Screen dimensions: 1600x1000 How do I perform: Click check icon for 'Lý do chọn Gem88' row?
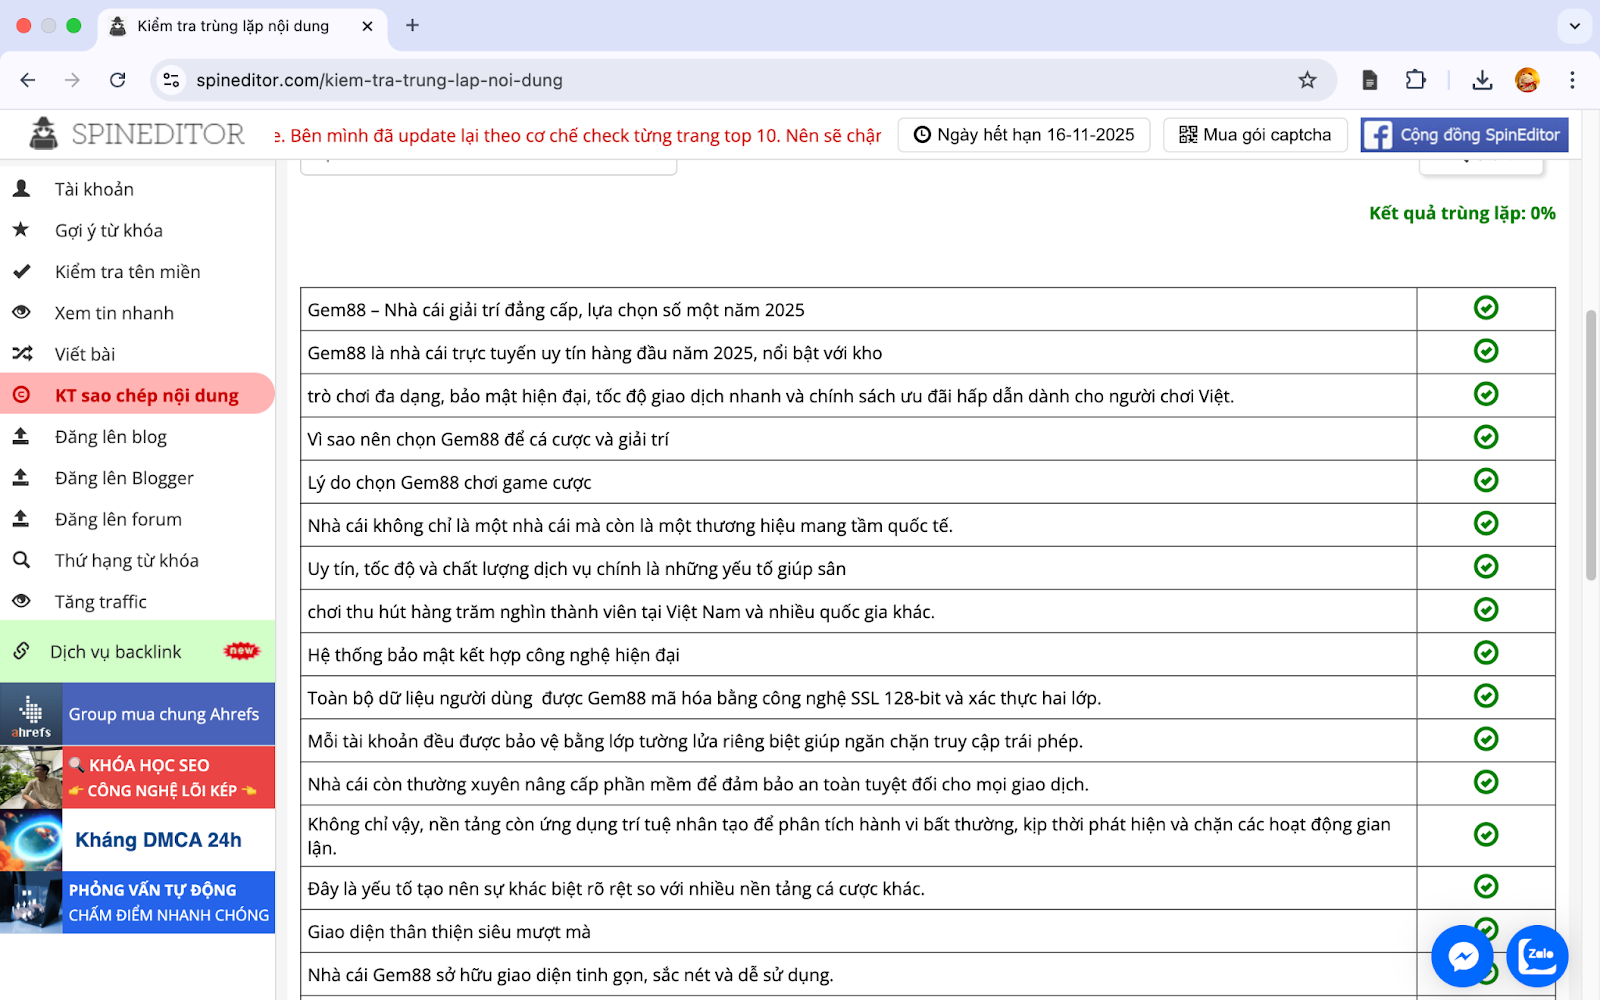(x=1486, y=481)
